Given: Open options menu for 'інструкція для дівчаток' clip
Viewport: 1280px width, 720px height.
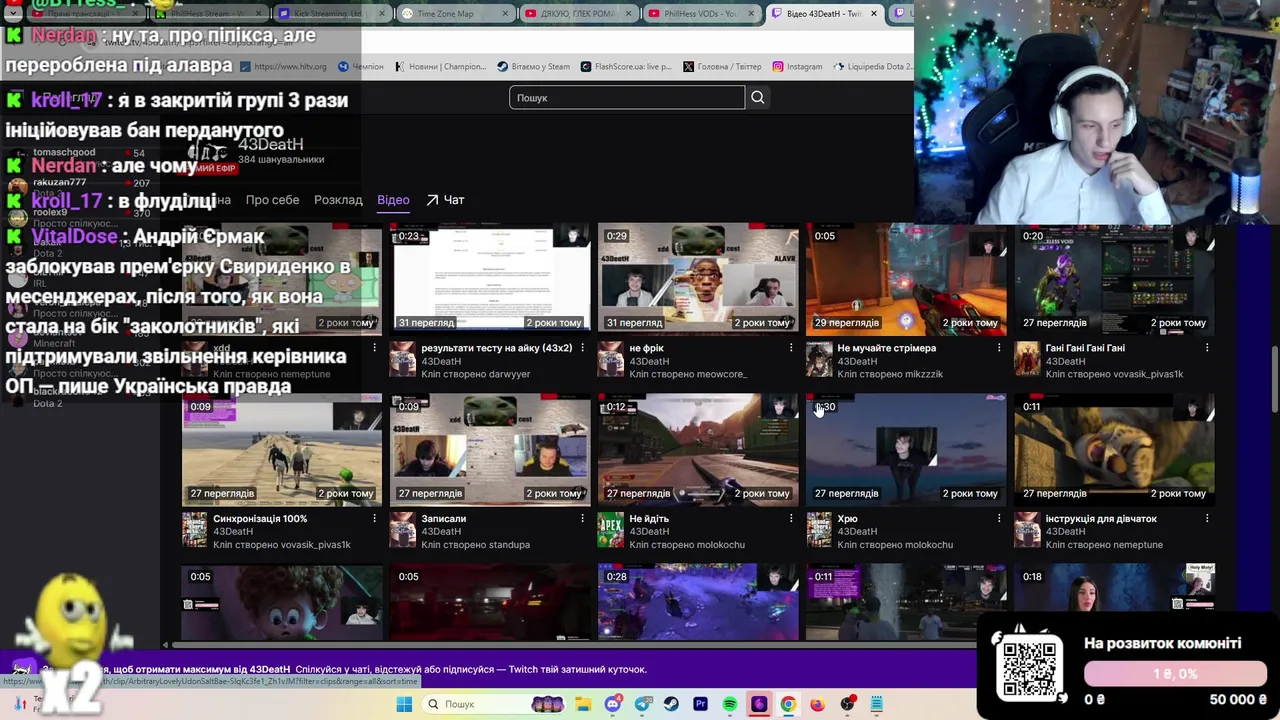Looking at the screenshot, I should click(1207, 519).
